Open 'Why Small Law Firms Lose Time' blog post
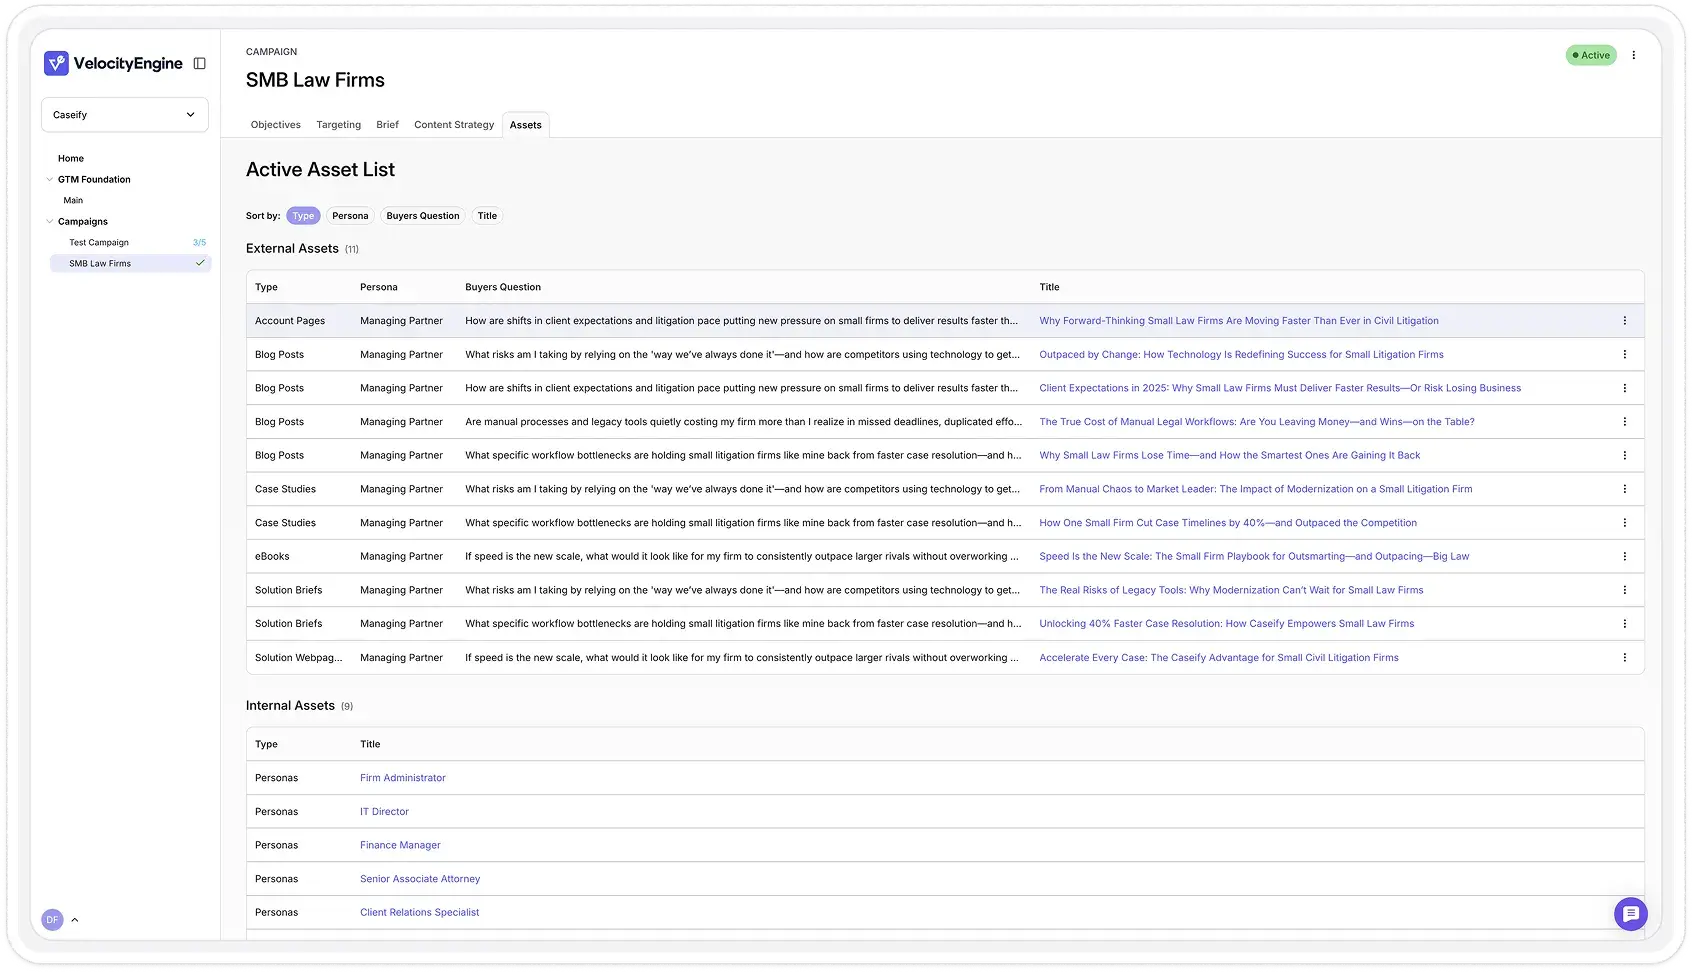1692x972 pixels. click(1230, 455)
